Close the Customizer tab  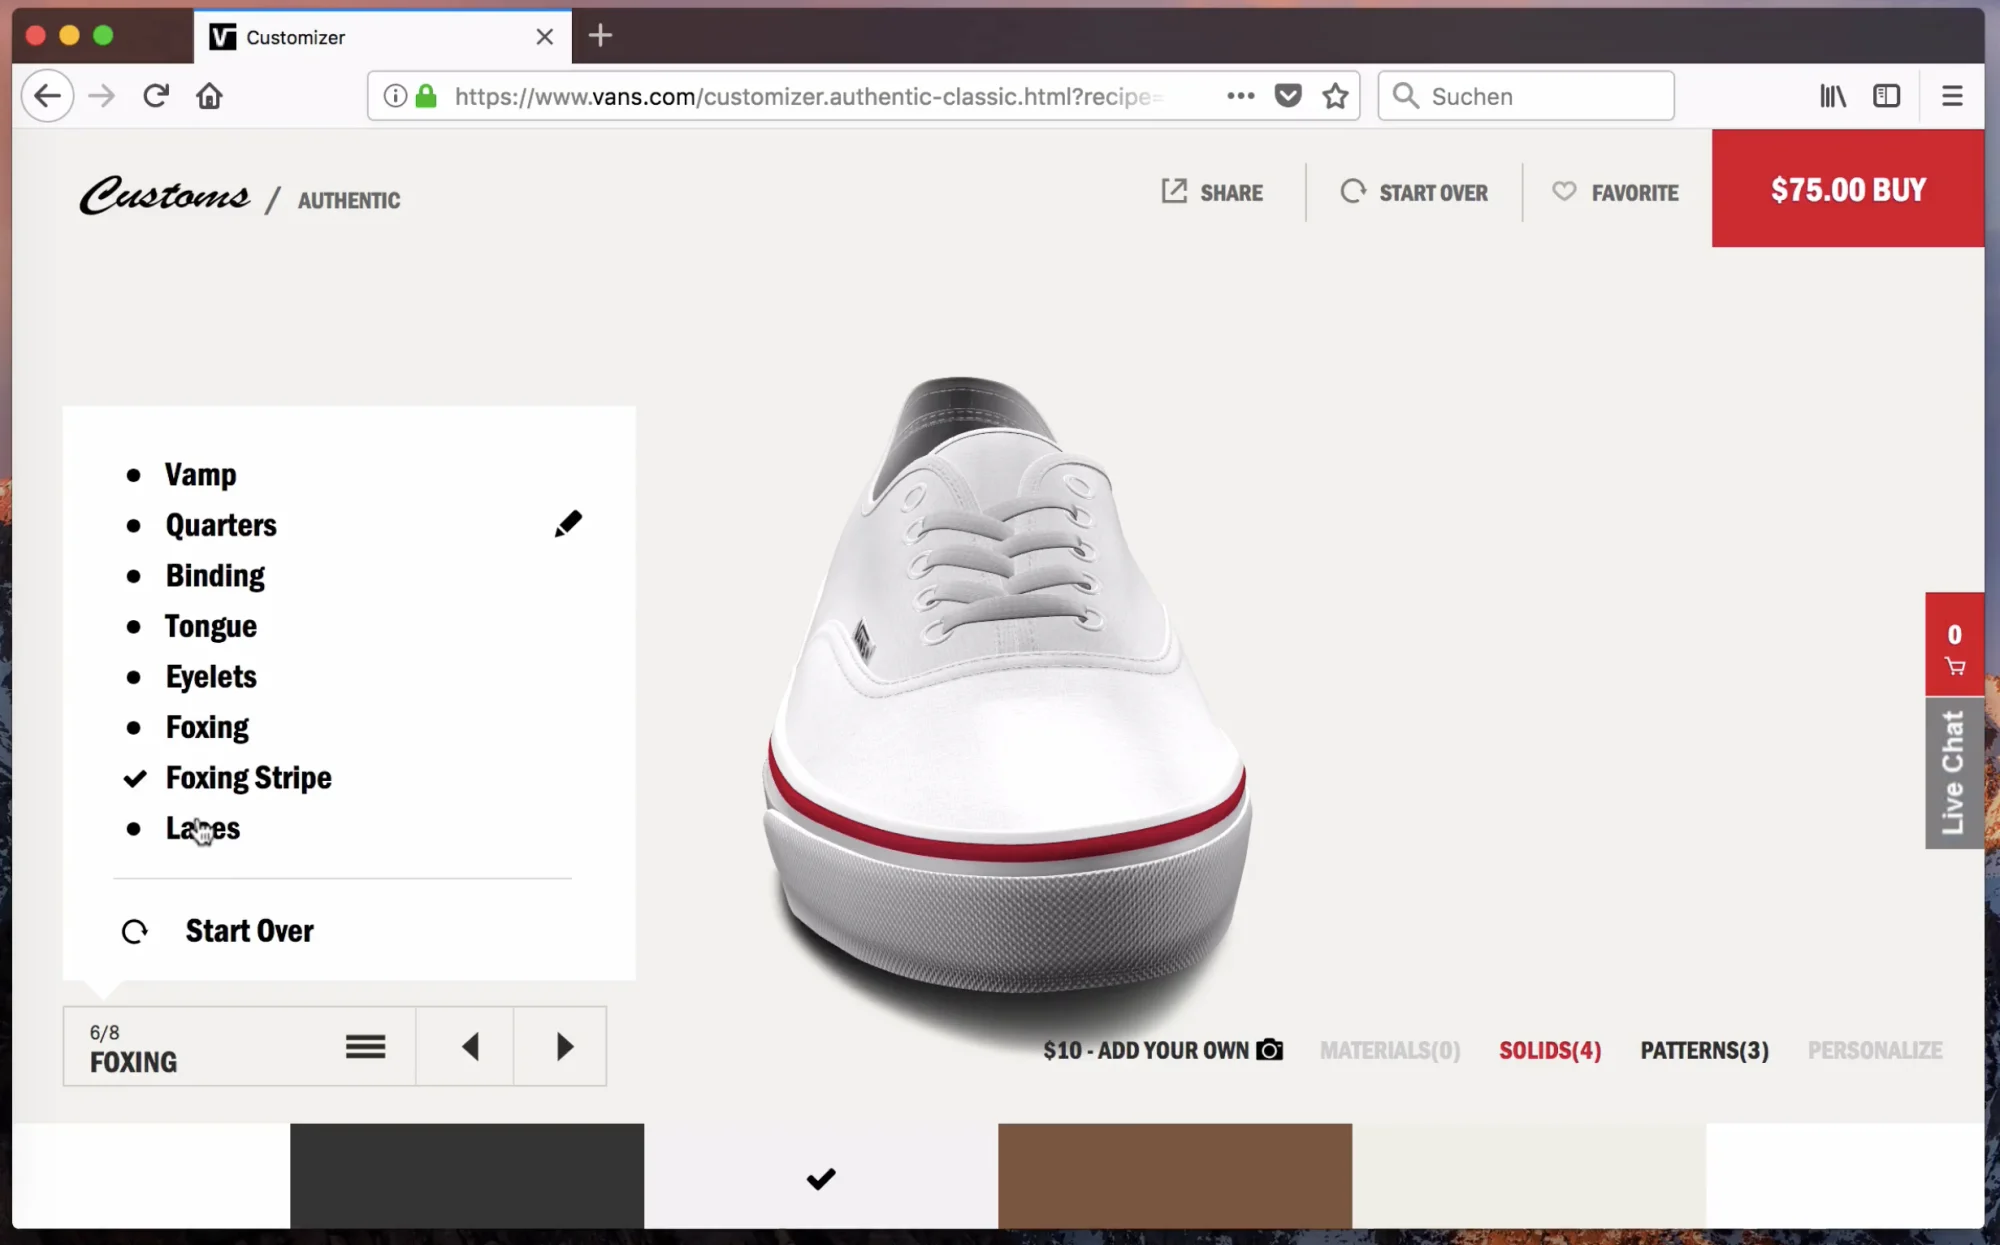[x=544, y=37]
